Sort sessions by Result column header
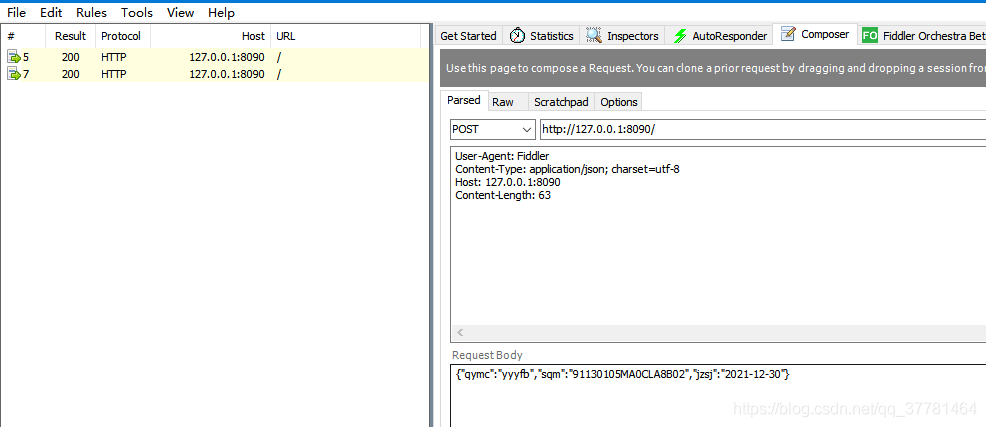Image resolution: width=986 pixels, height=427 pixels. [70, 36]
